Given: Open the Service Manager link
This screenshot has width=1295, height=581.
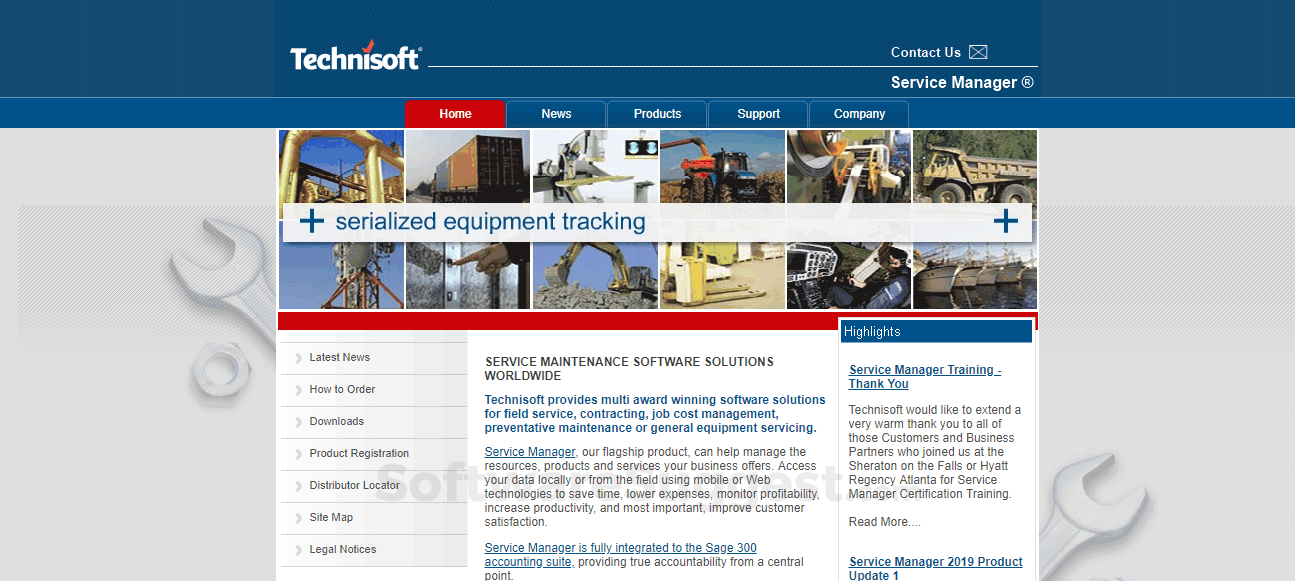Looking at the screenshot, I should [529, 451].
